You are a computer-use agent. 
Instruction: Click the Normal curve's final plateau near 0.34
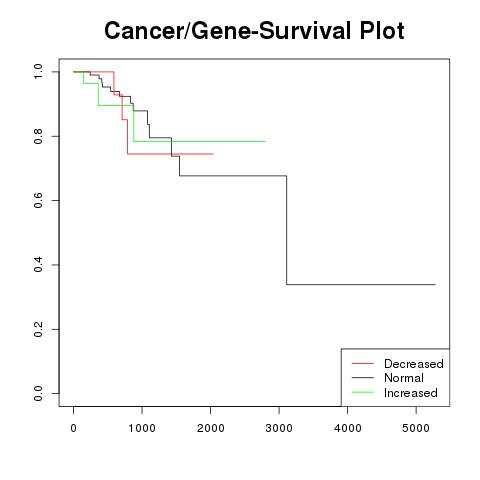click(361, 284)
